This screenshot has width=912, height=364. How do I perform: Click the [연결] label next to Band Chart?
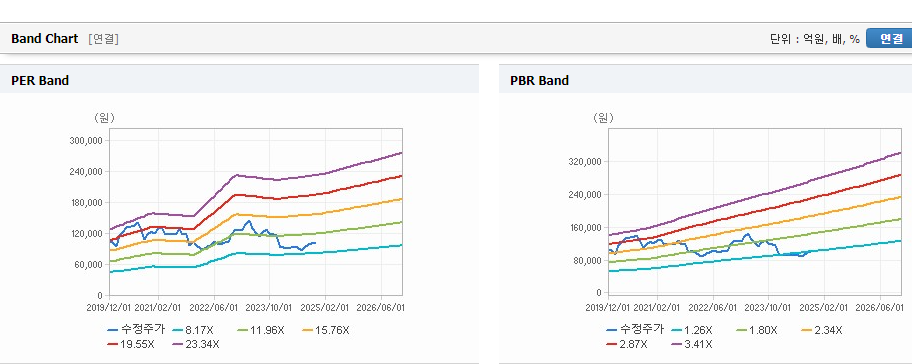tap(104, 39)
